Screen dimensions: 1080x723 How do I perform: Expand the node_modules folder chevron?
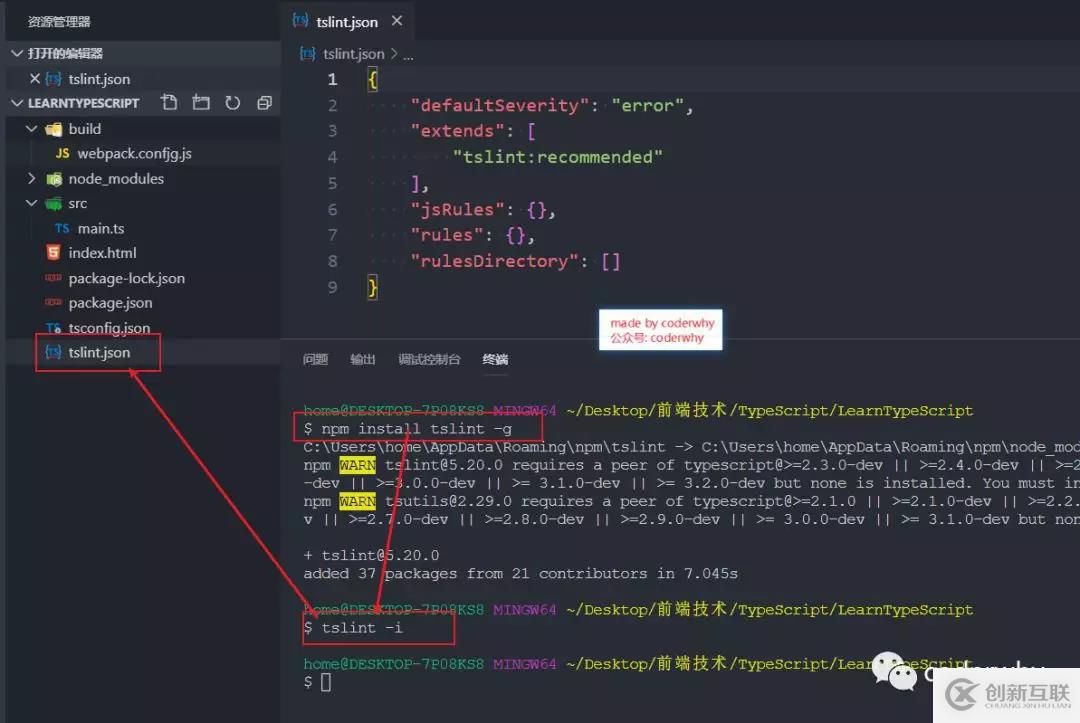[x=31, y=178]
